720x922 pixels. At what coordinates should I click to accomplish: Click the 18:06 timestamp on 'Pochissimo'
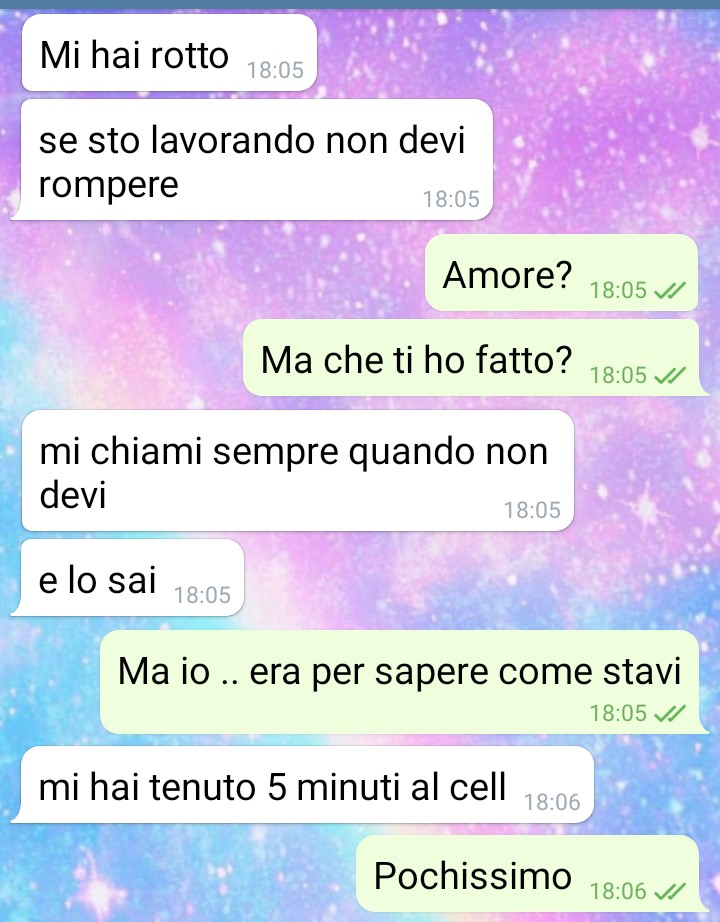pyautogui.click(x=618, y=891)
